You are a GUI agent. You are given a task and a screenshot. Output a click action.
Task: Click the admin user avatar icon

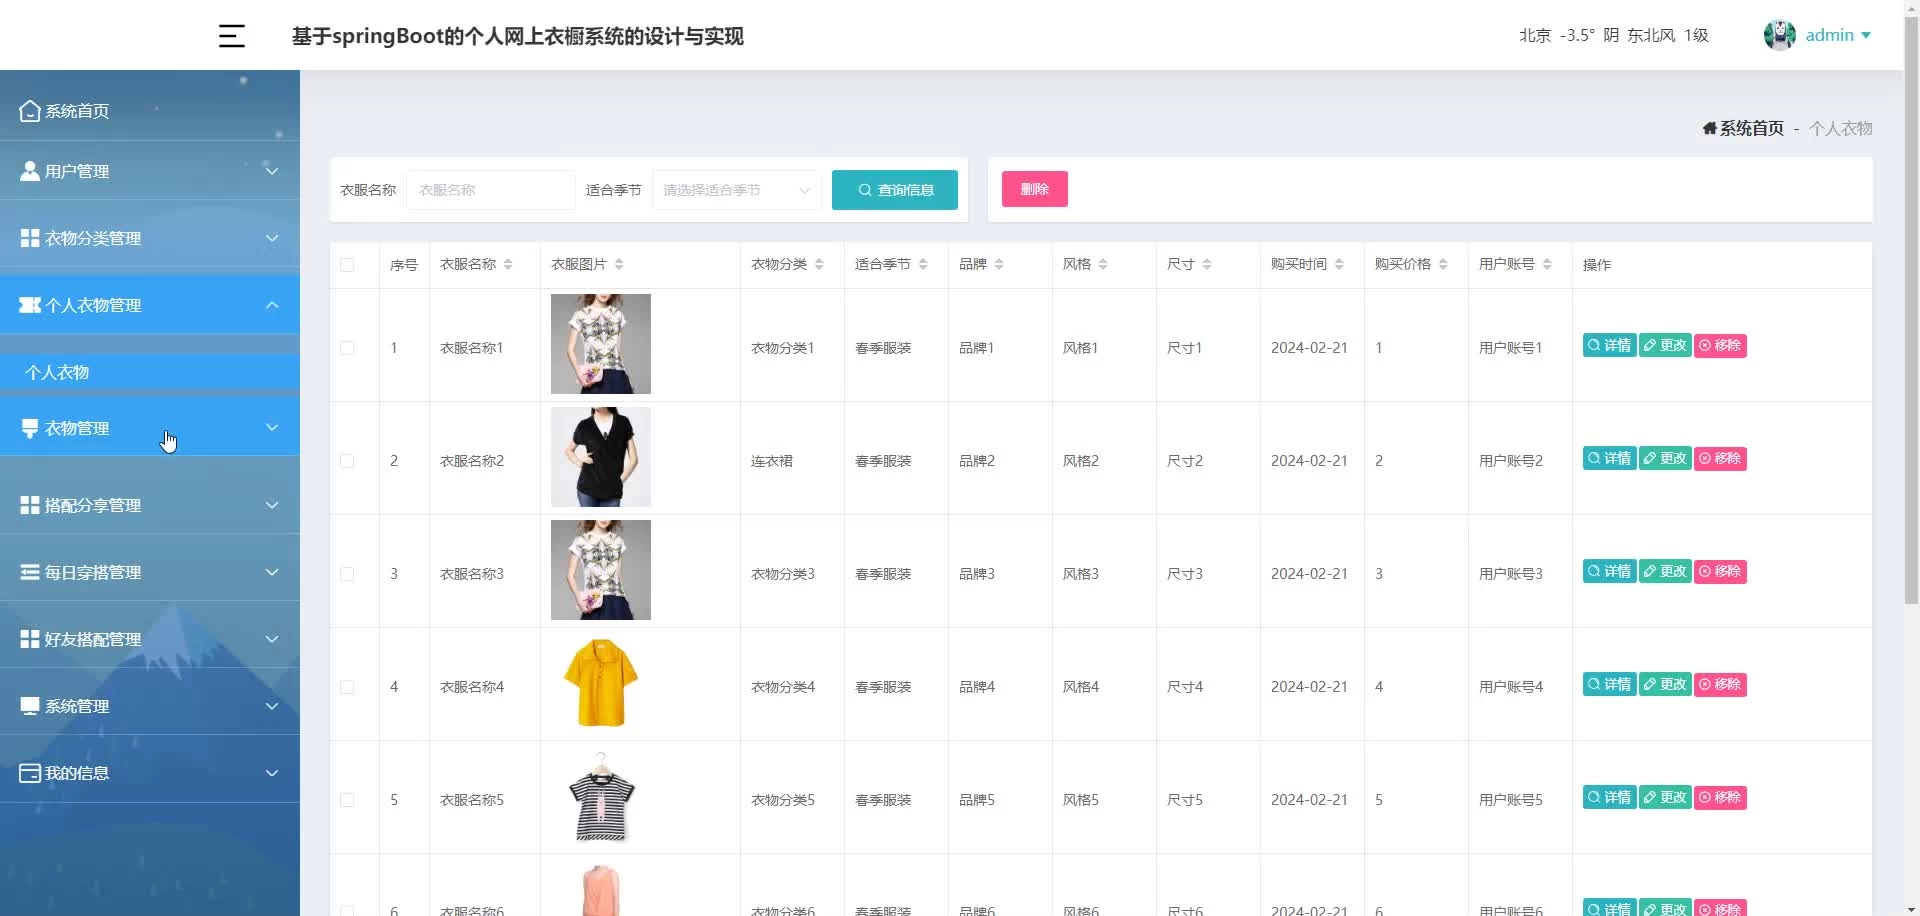pos(1779,35)
